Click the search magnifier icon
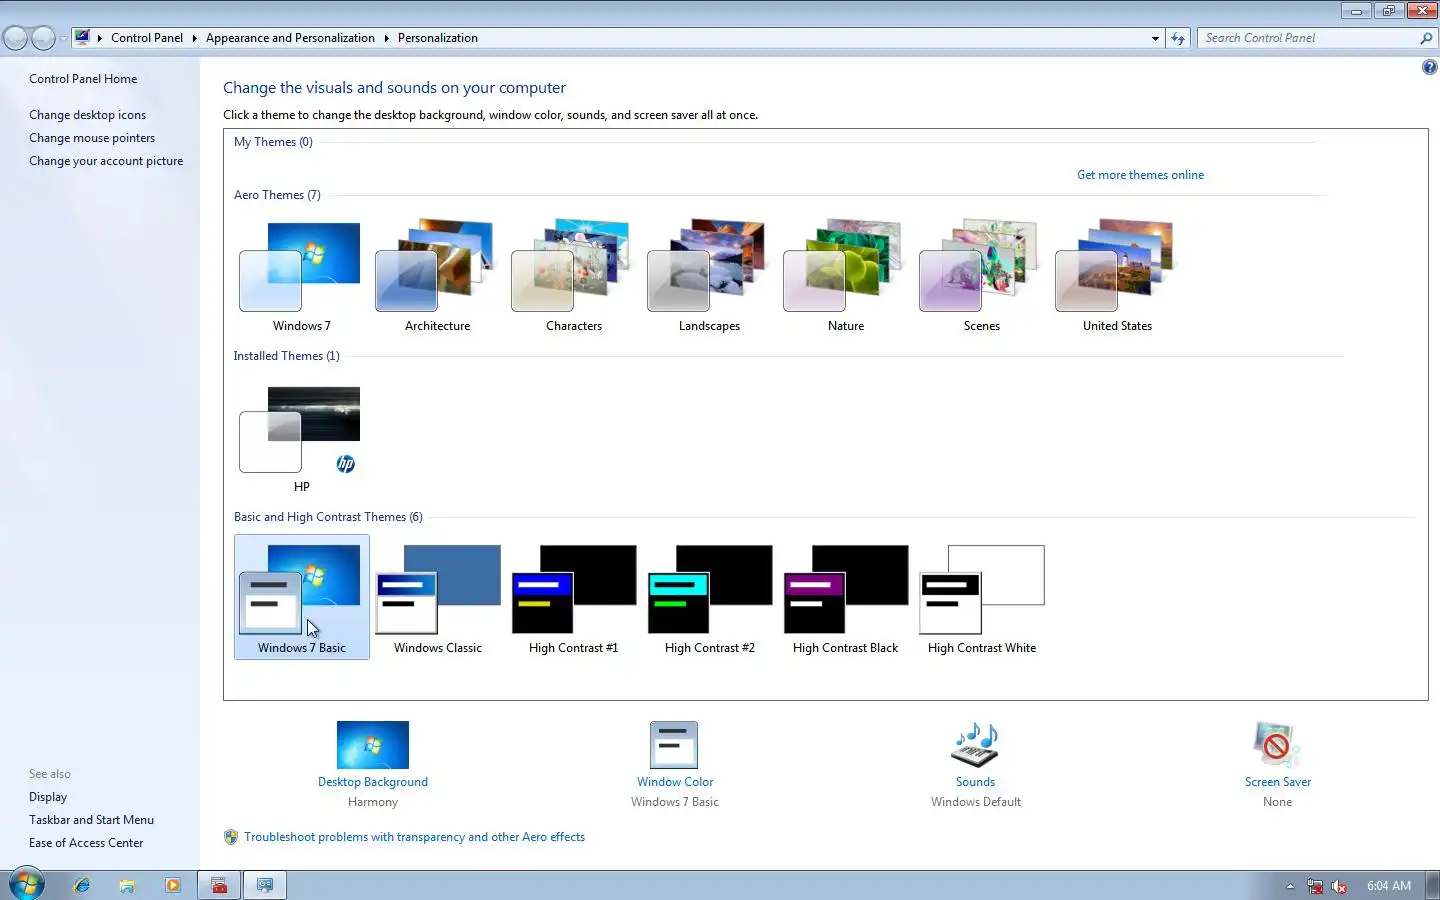The width and height of the screenshot is (1440, 900). 1426,38
